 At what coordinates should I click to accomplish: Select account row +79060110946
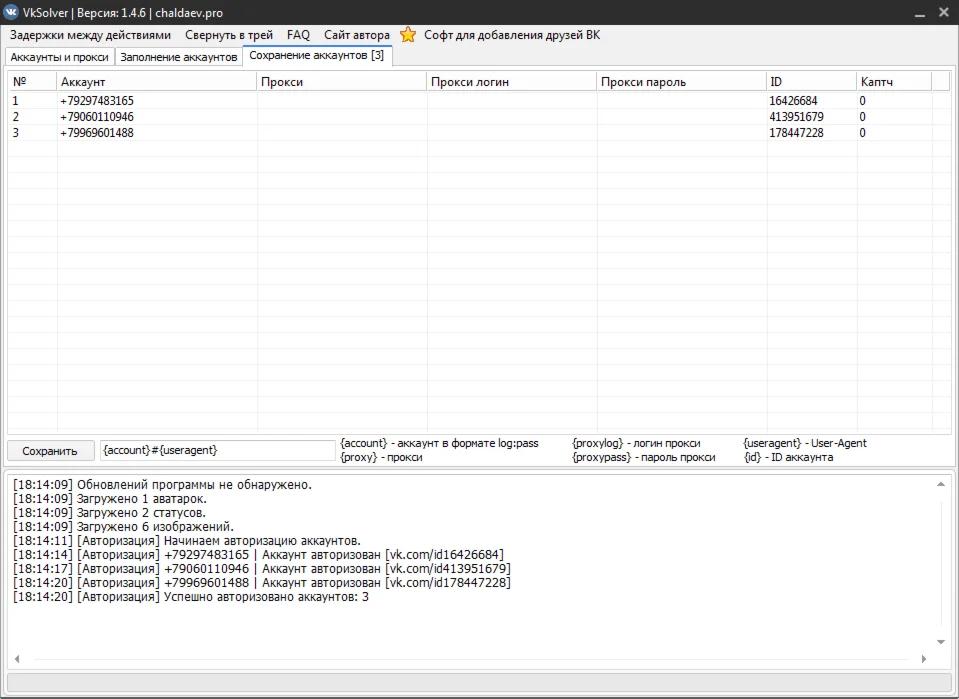point(97,117)
